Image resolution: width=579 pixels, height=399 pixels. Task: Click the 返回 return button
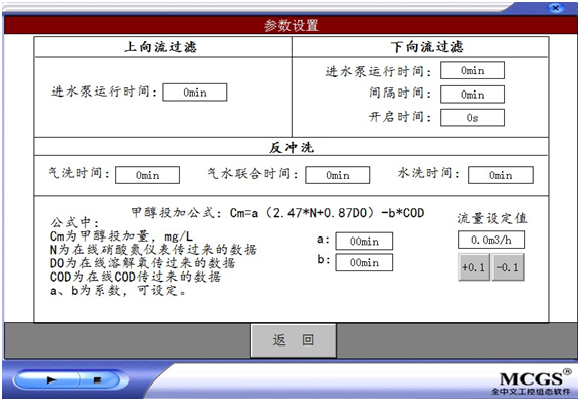294,341
